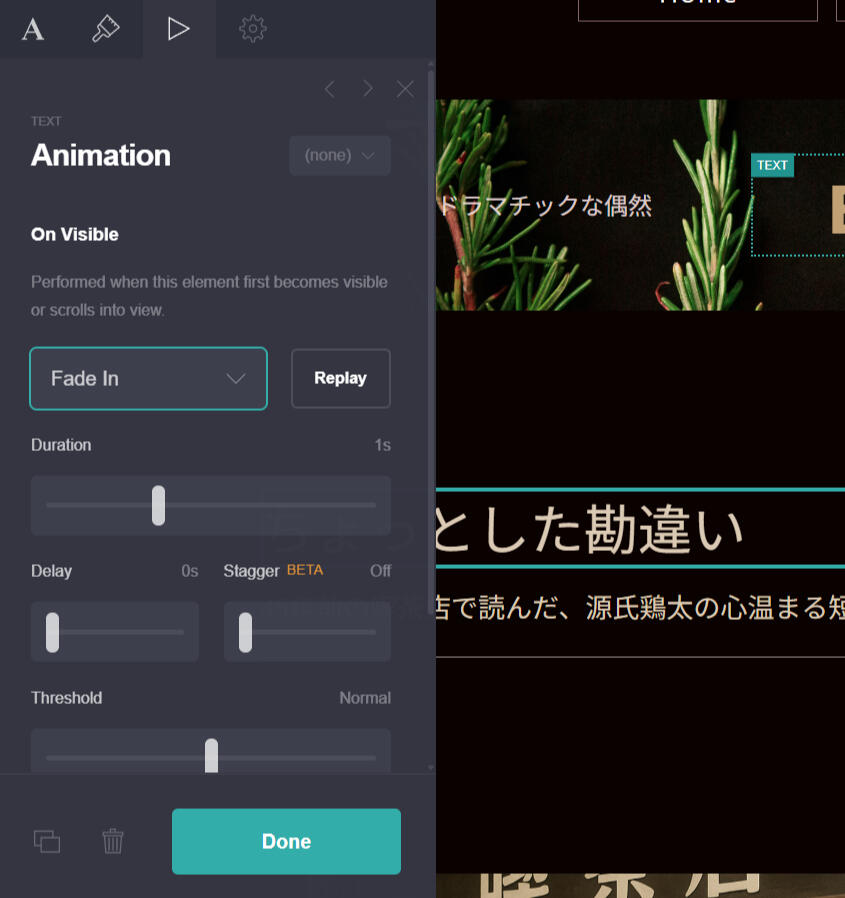Open the (none) preset dropdown
The height and width of the screenshot is (898, 845).
(x=340, y=155)
